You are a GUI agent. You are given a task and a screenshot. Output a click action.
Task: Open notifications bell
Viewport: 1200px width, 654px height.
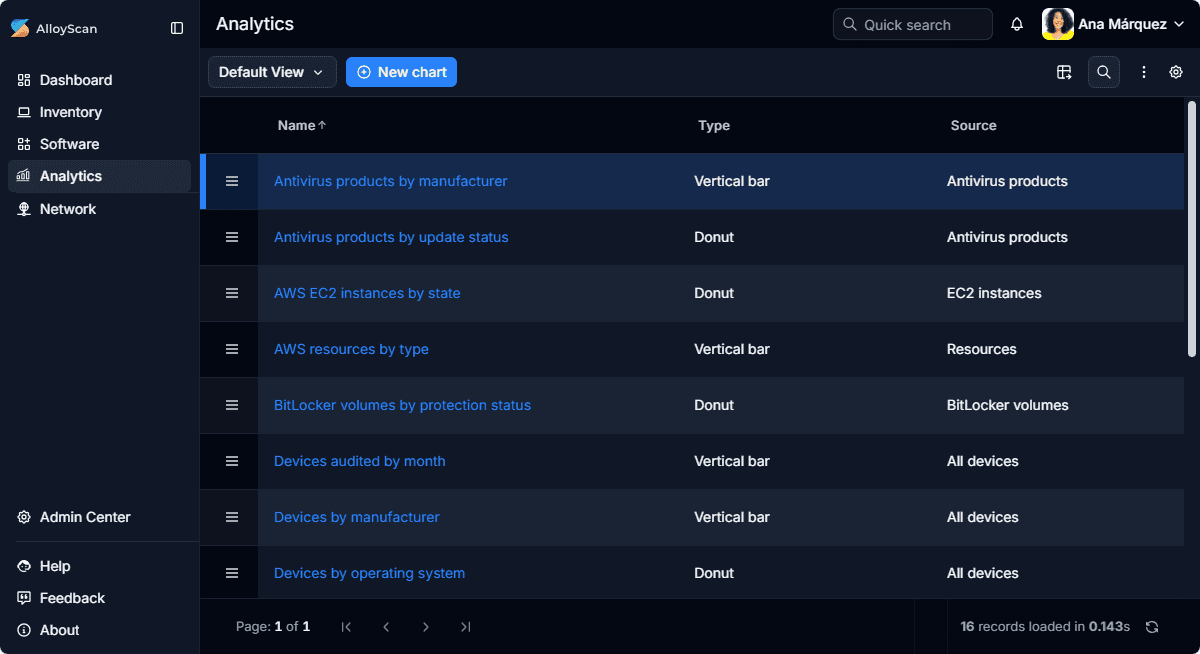1017,24
